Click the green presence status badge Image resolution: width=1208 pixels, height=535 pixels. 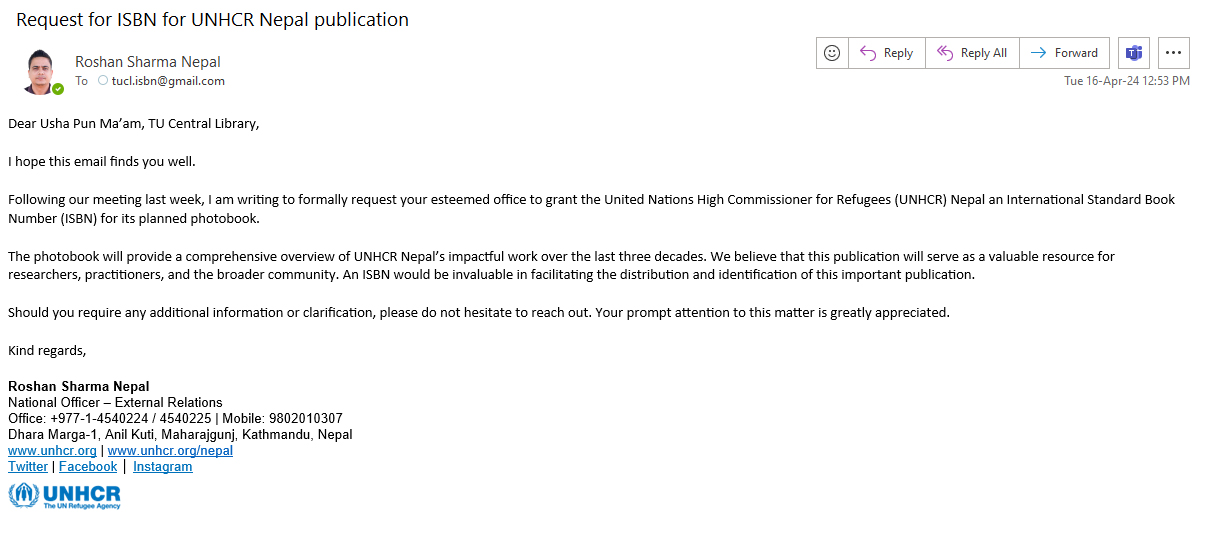point(58,89)
